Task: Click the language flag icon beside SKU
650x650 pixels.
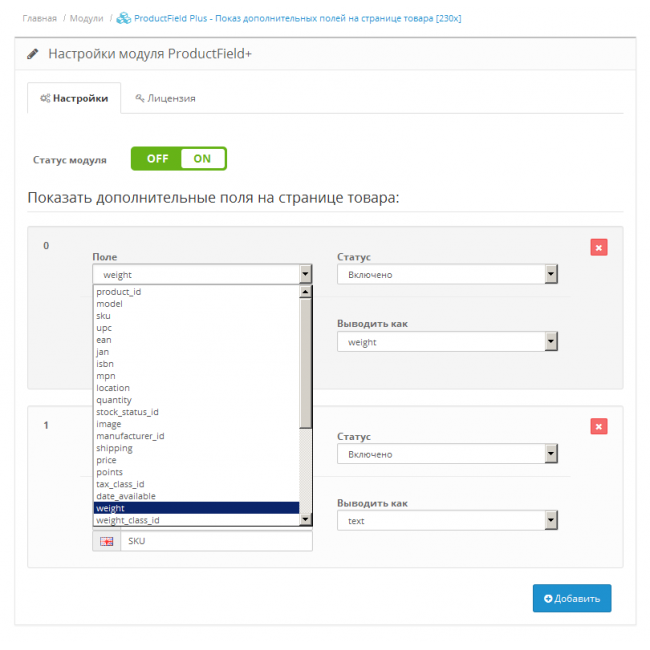Action: coord(106,541)
